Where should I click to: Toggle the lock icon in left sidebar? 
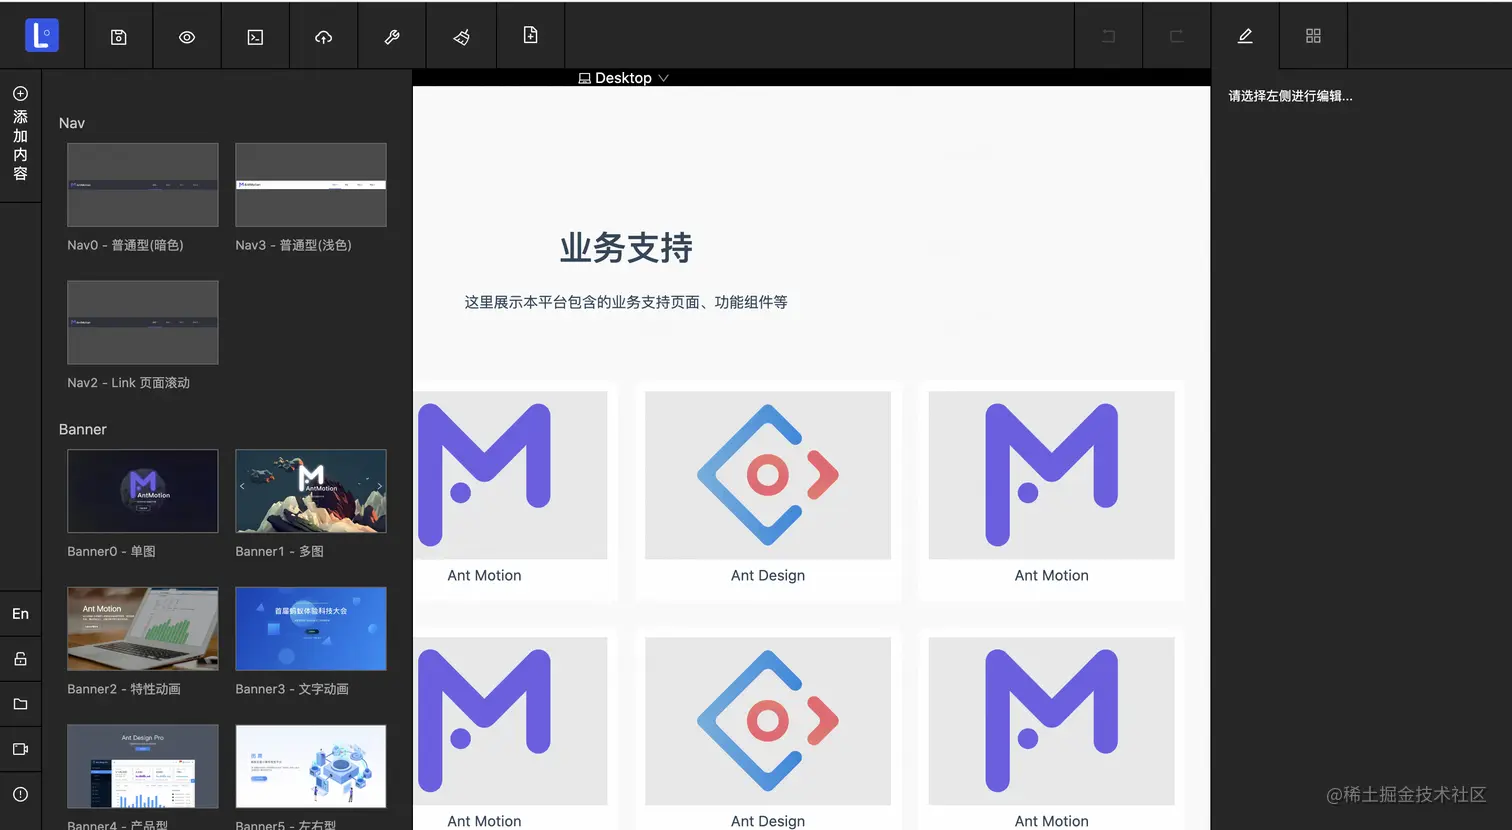click(20, 659)
